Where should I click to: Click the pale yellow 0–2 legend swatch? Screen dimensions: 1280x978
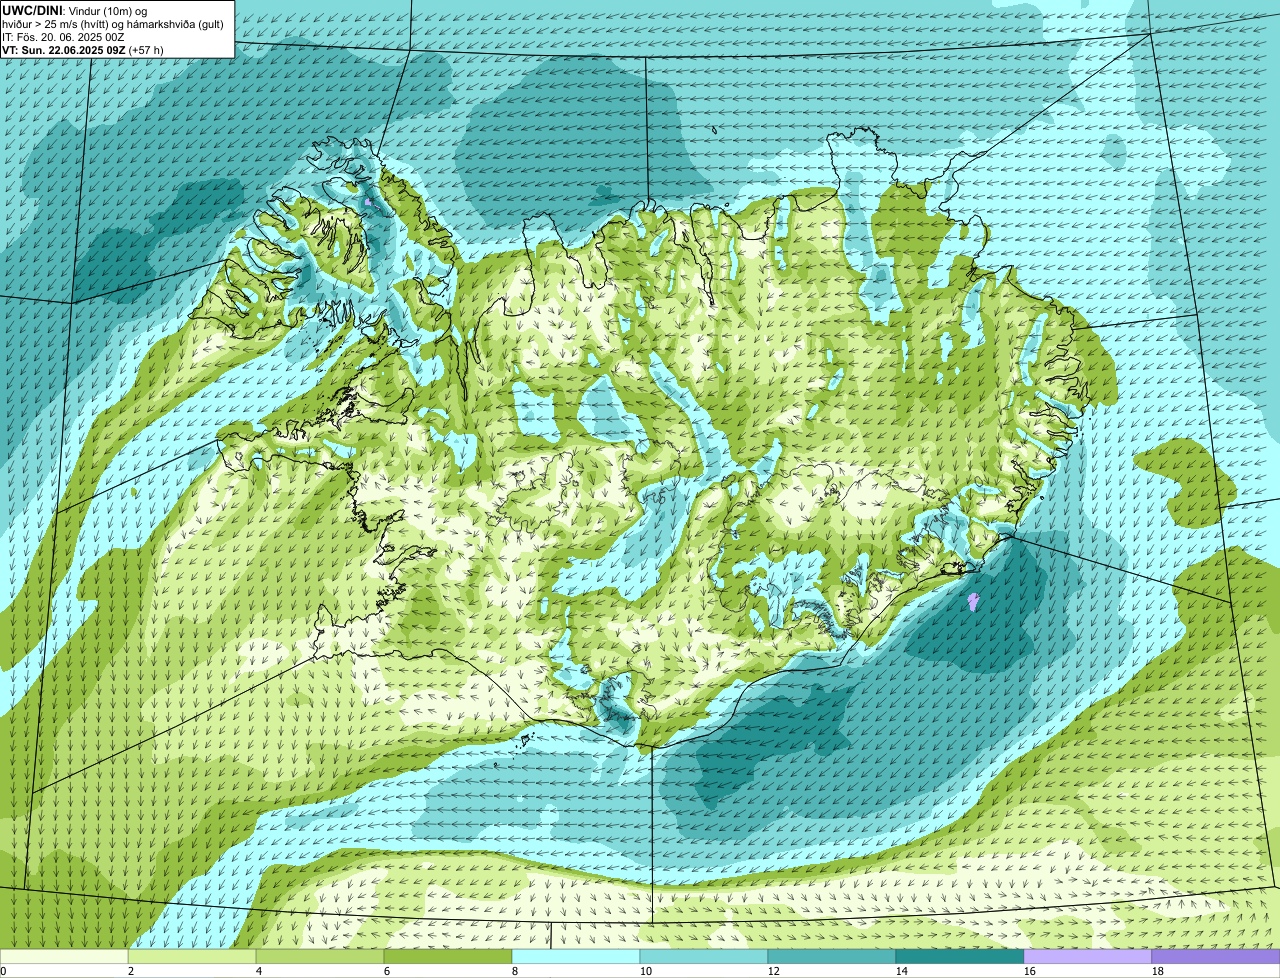[64, 957]
